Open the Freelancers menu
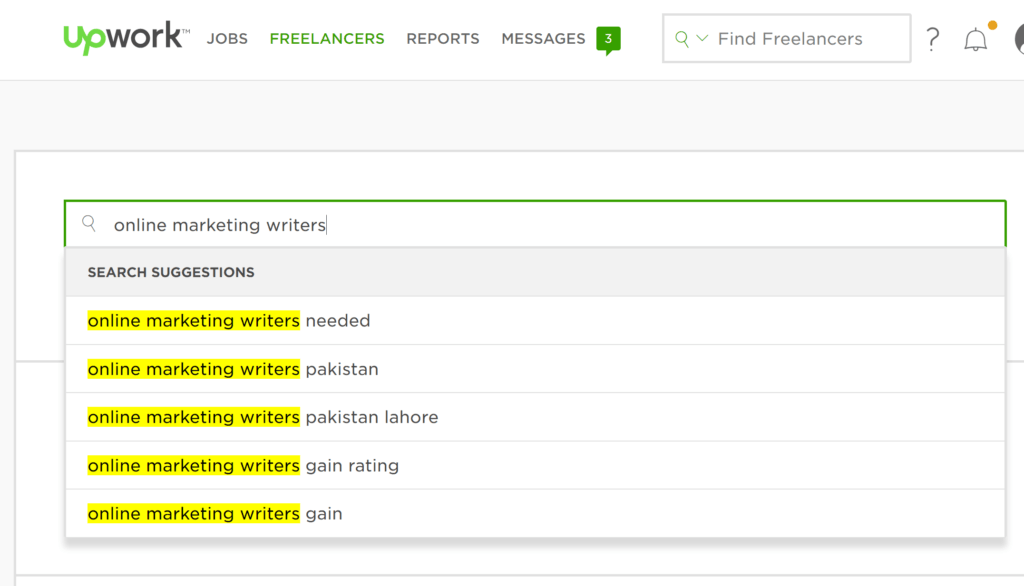The image size is (1024, 586). [327, 39]
